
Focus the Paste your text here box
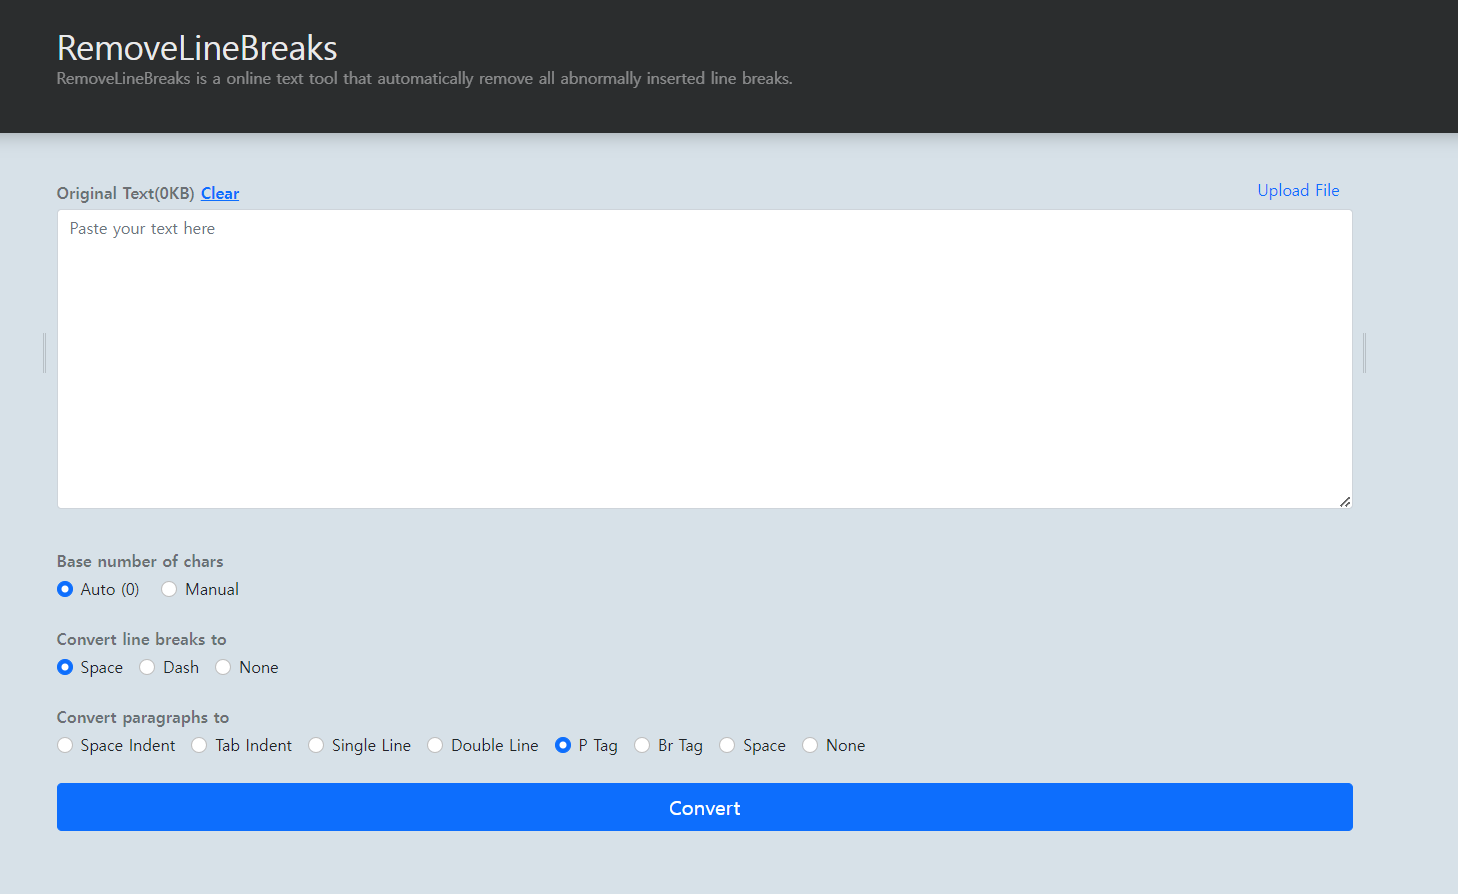click(705, 359)
